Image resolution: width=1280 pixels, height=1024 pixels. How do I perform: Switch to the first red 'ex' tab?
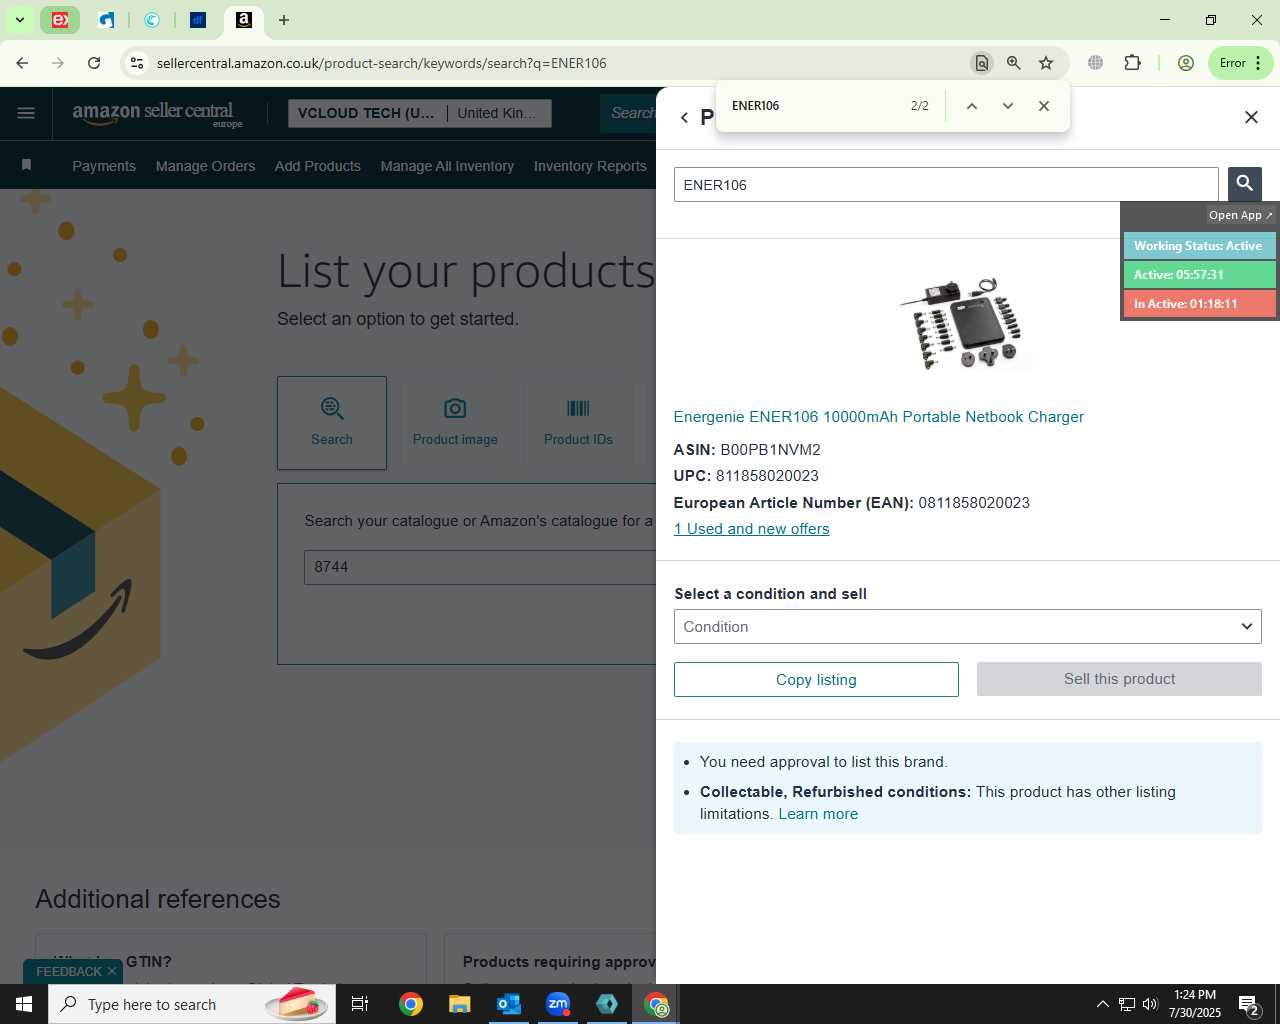click(x=61, y=20)
